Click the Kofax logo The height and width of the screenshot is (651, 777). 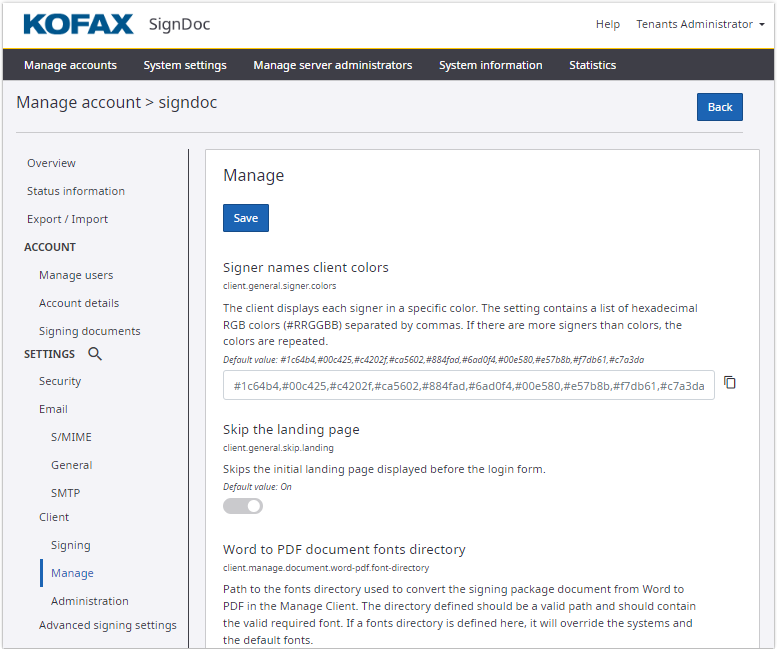pos(78,24)
